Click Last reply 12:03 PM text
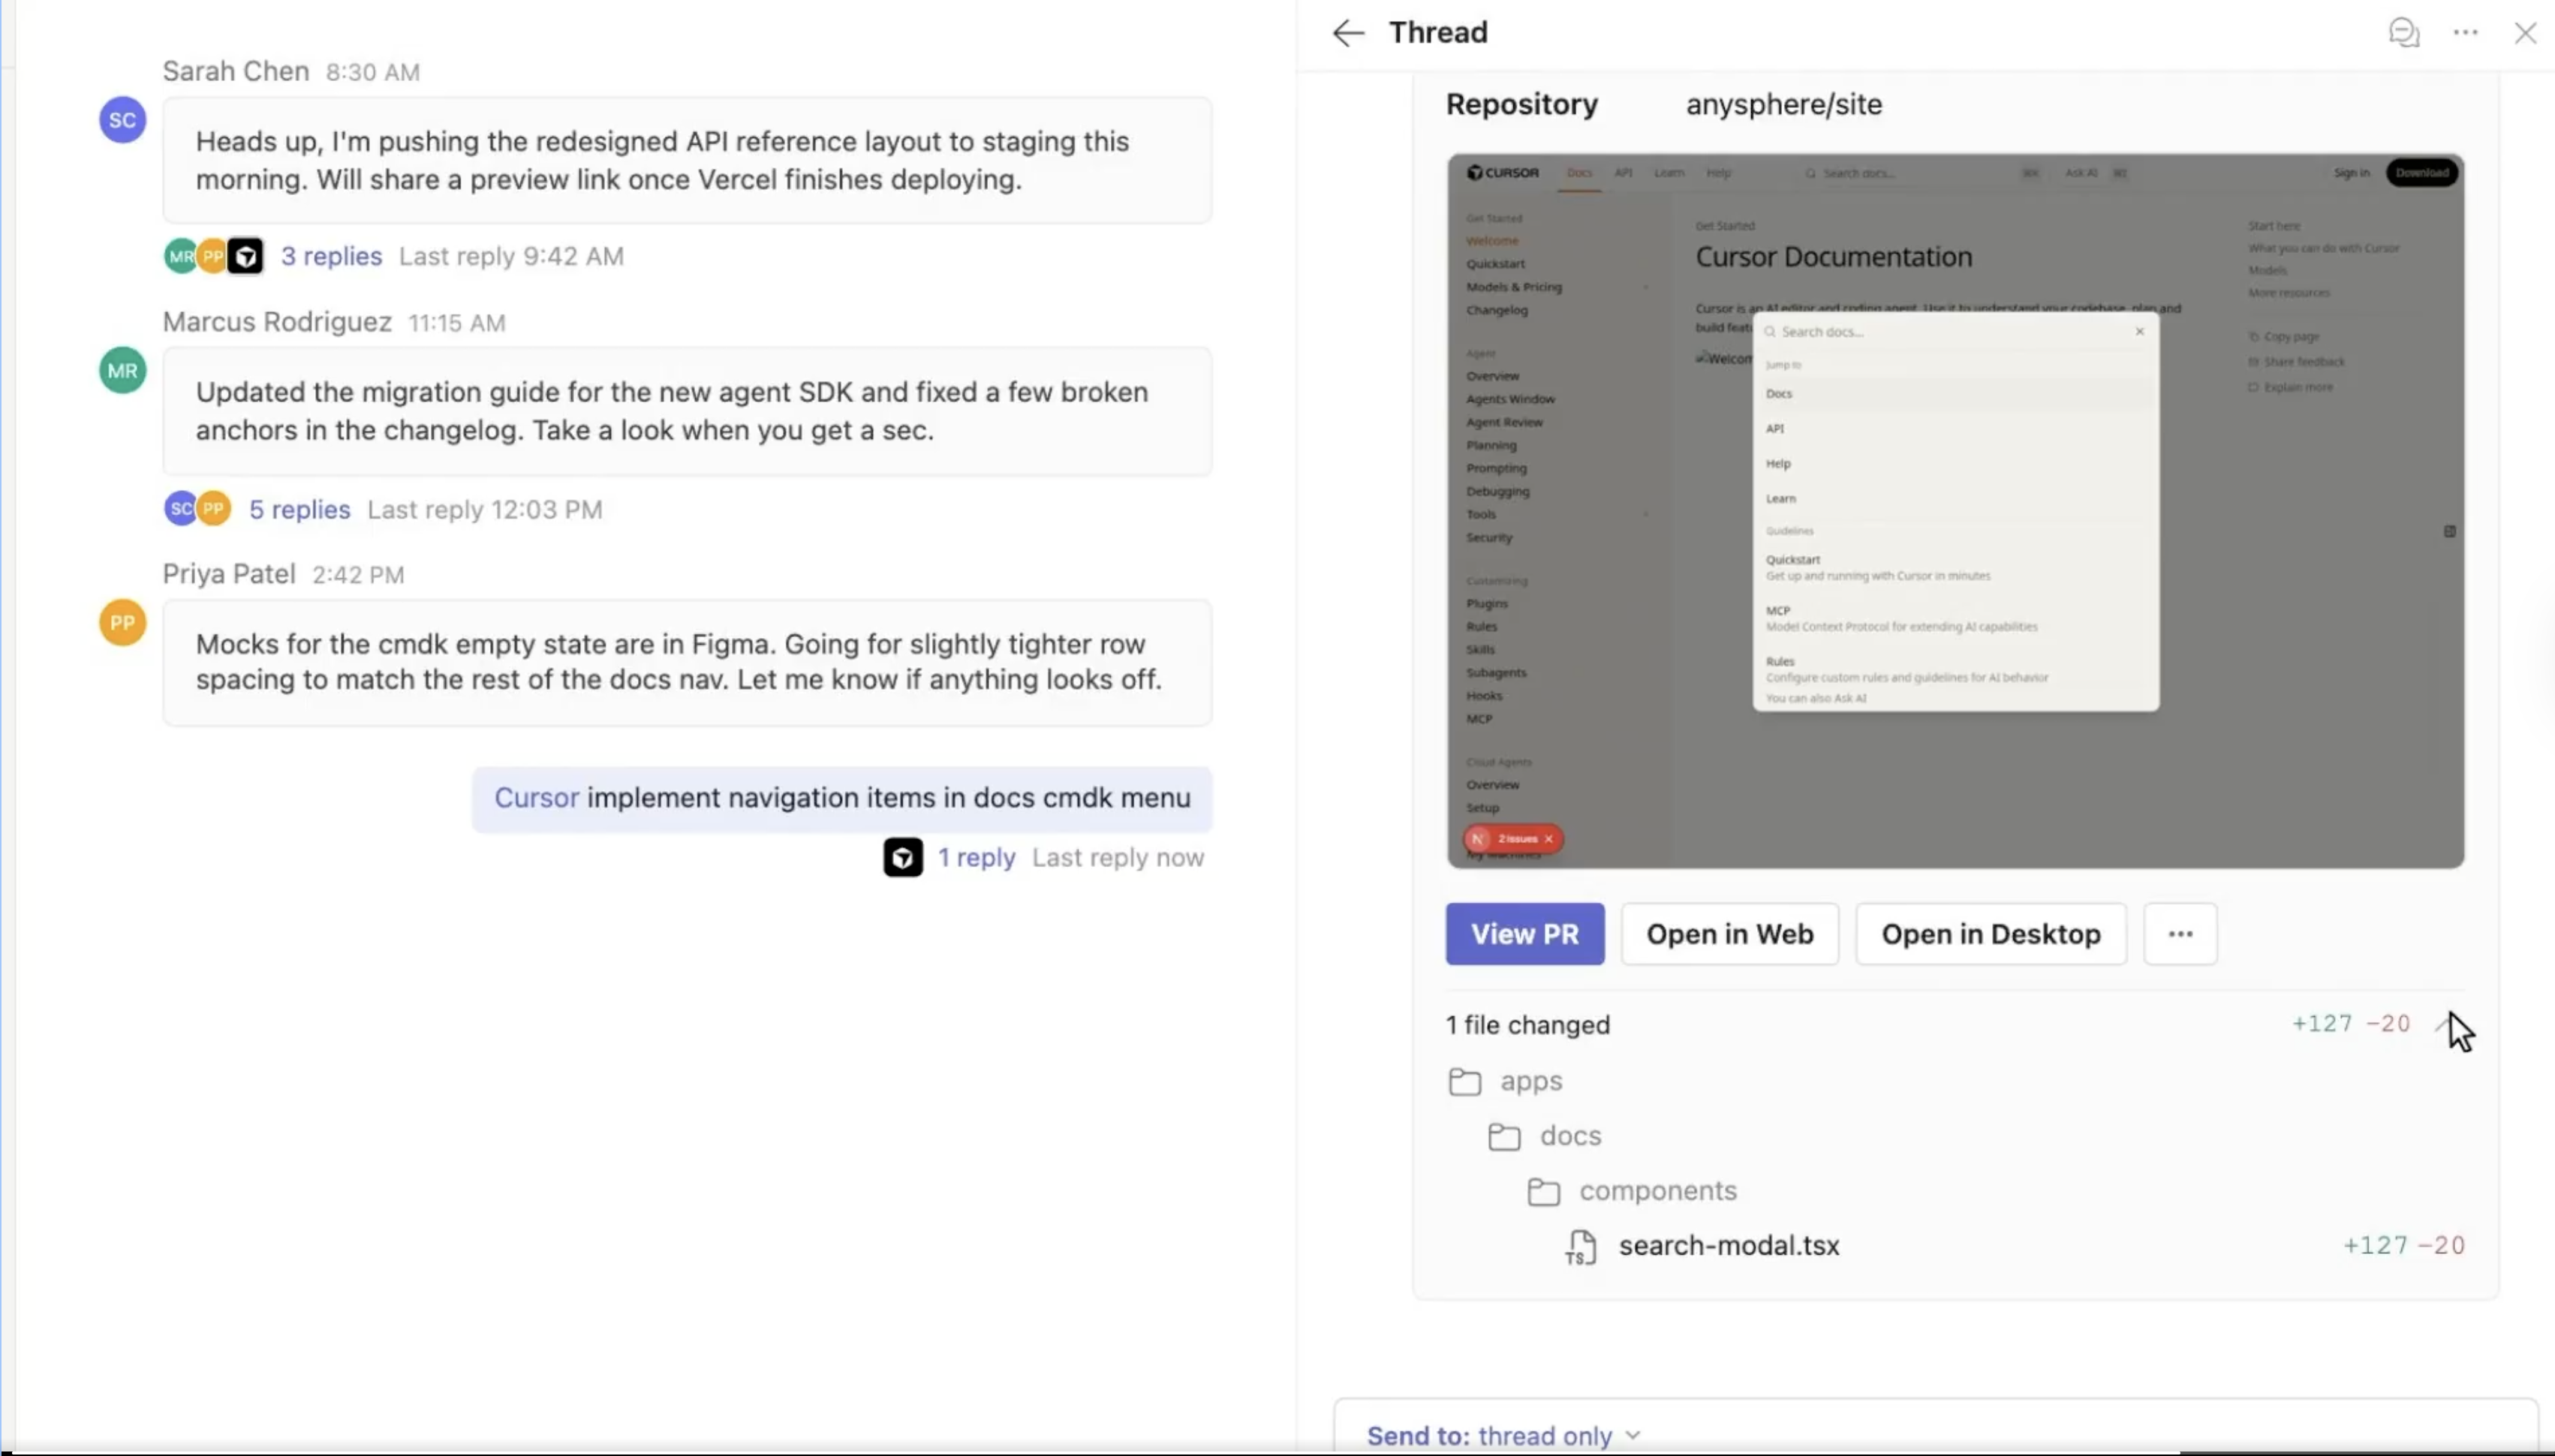Screen dimensions: 2555x1456 tap(485, 509)
